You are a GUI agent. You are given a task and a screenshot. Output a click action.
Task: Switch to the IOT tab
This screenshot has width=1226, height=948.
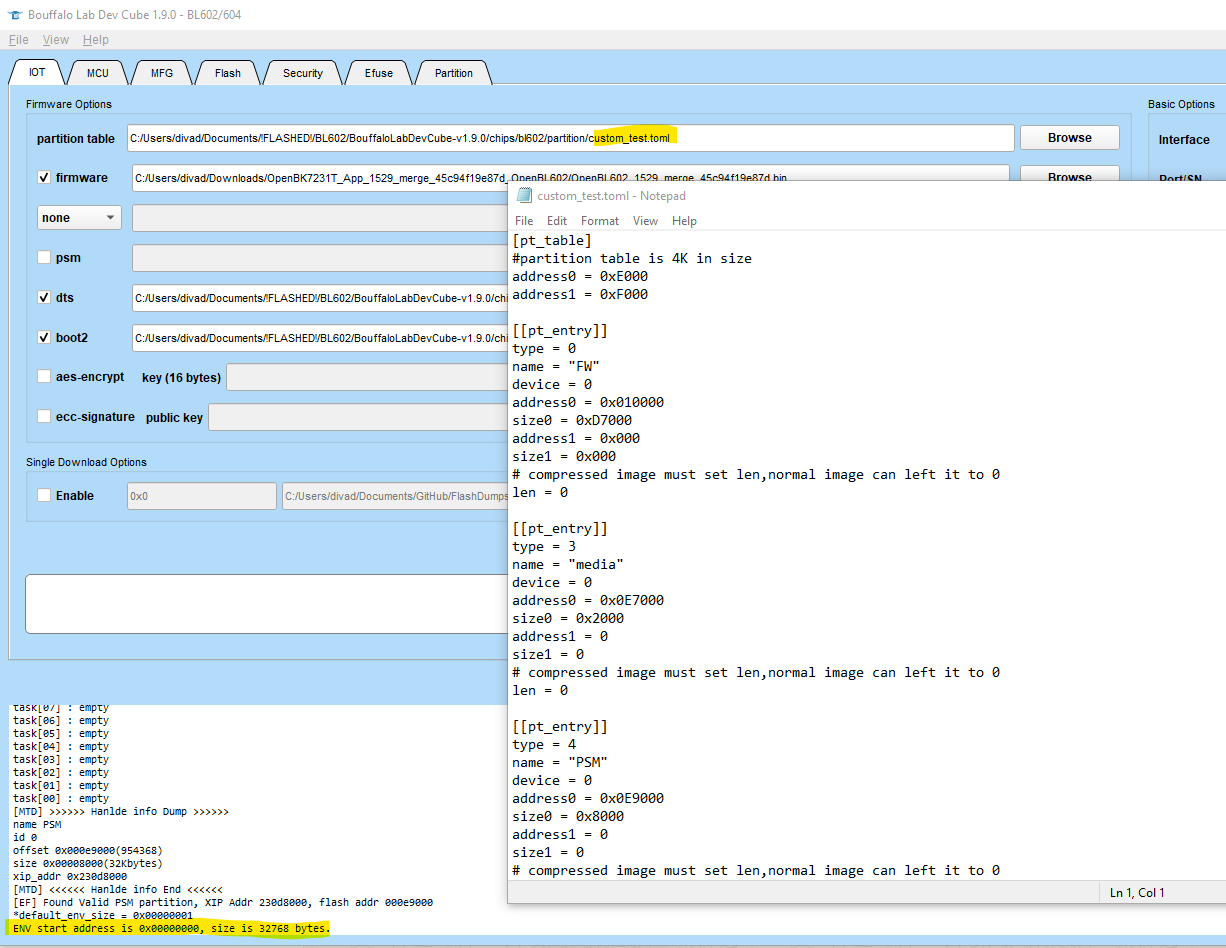(x=37, y=73)
